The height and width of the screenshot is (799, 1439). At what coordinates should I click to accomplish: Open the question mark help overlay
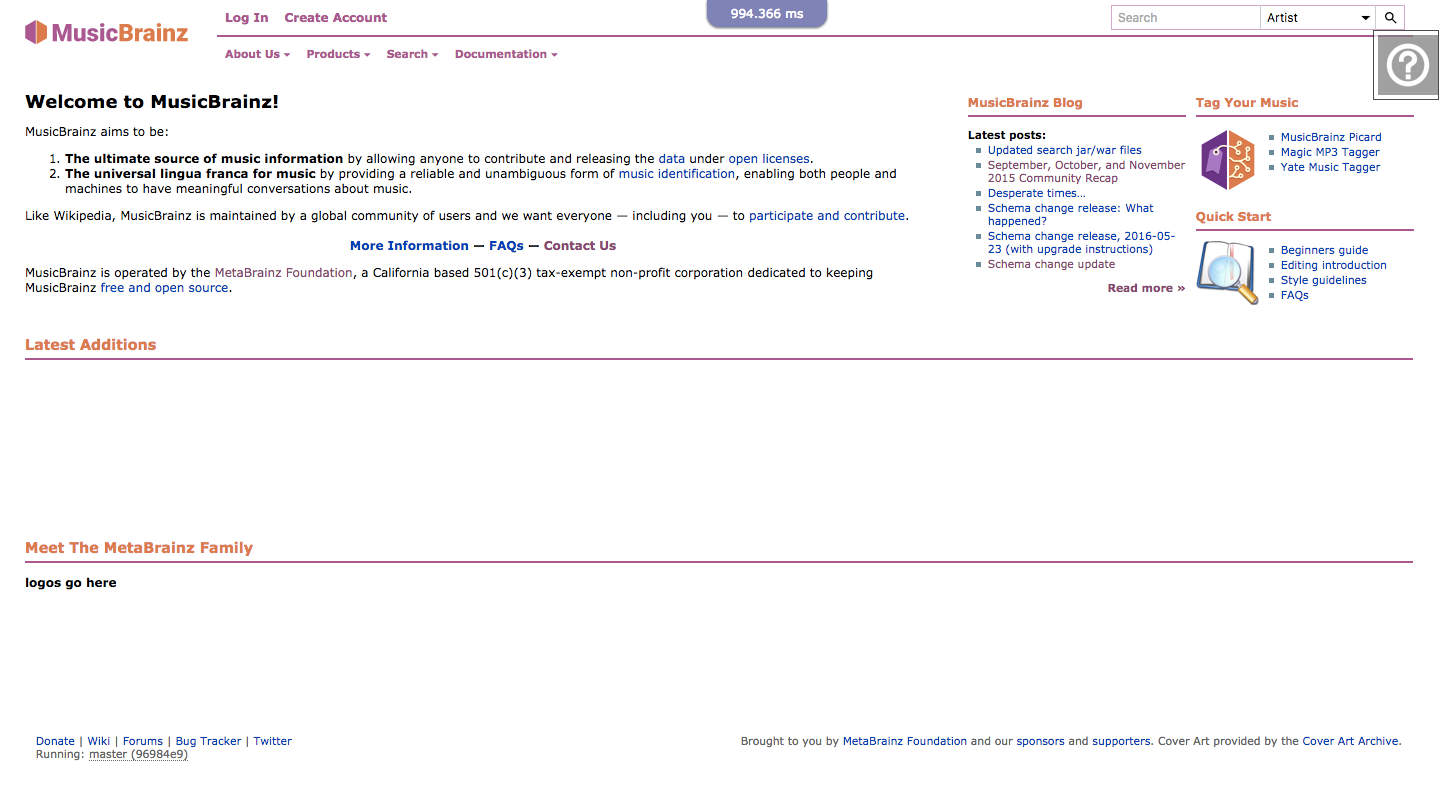pos(1407,65)
